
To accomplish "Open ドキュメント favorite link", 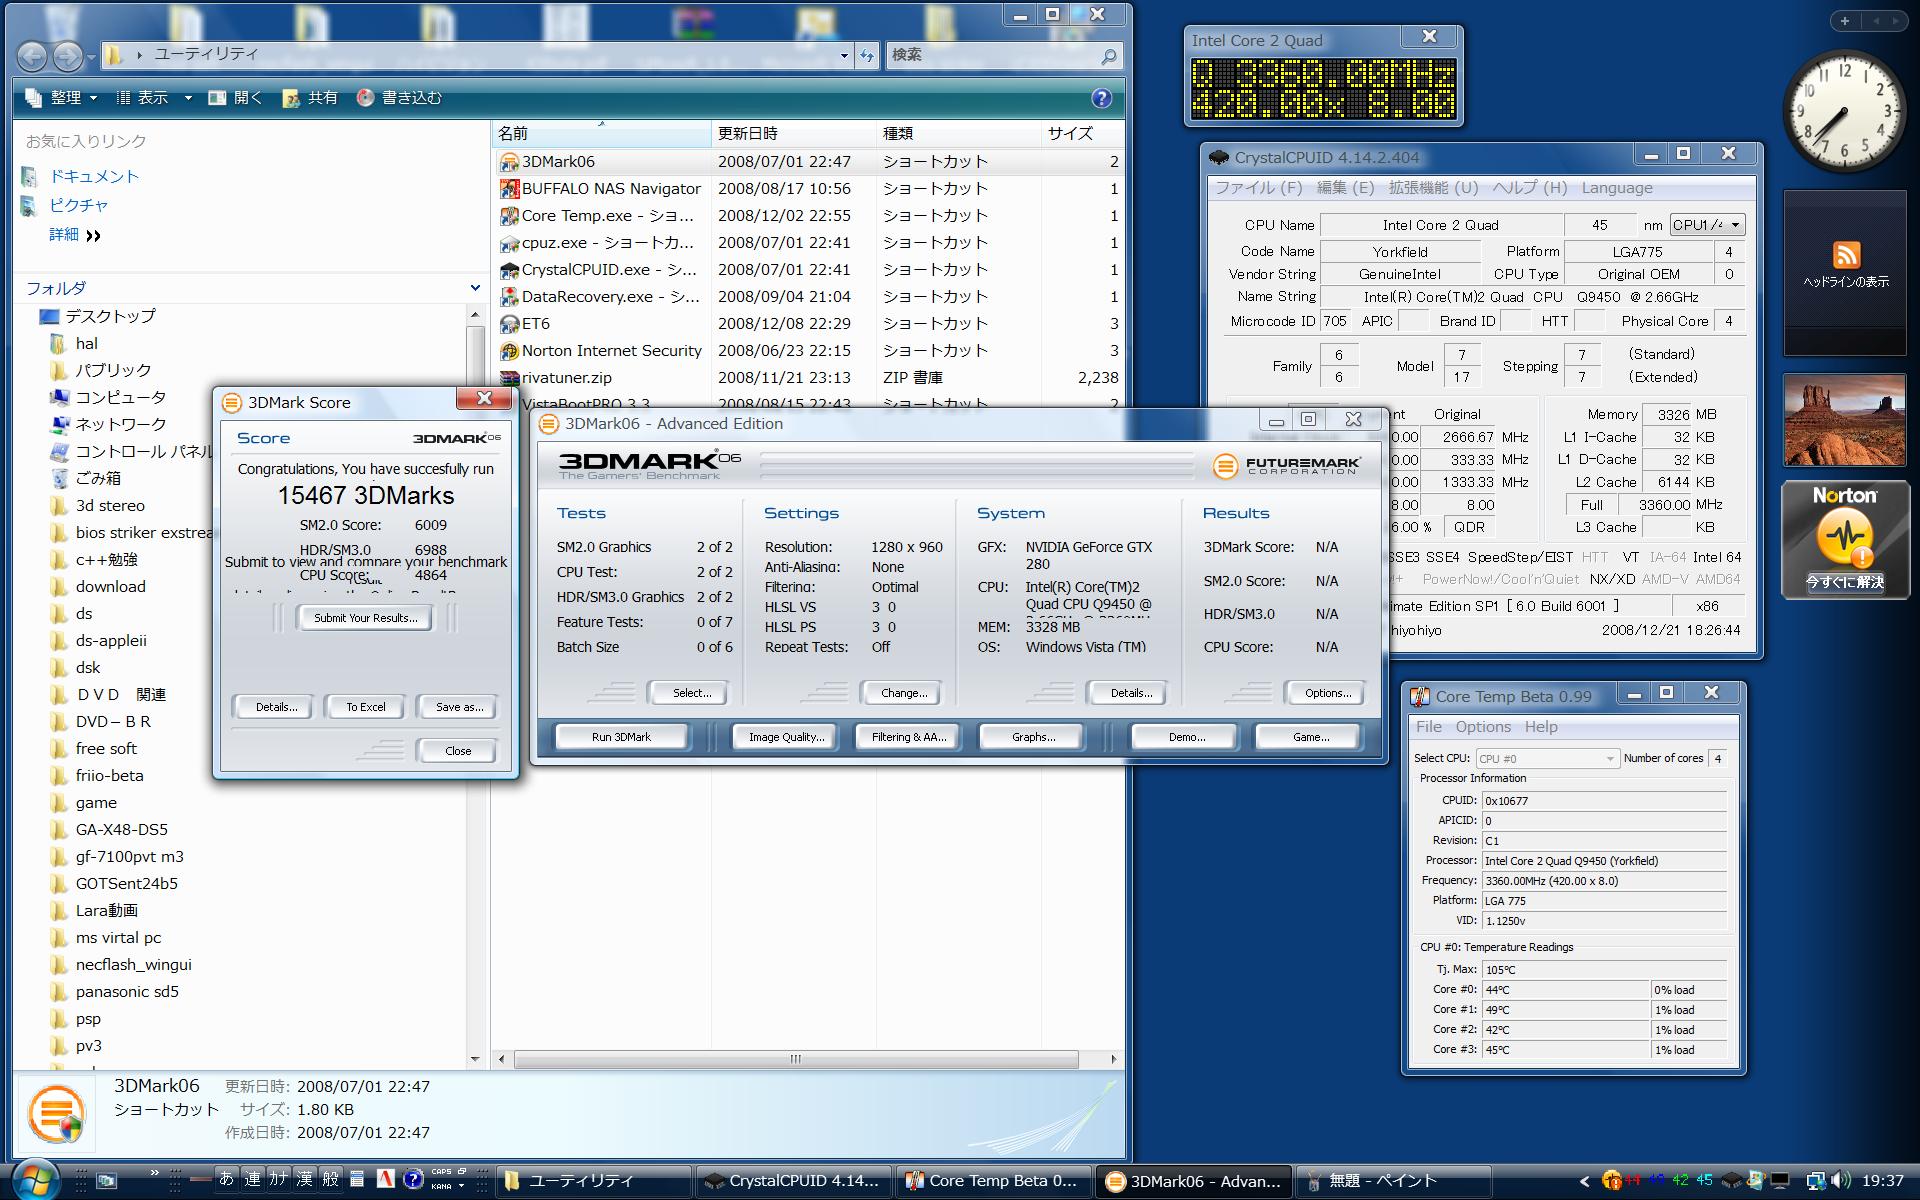I will click(x=94, y=177).
